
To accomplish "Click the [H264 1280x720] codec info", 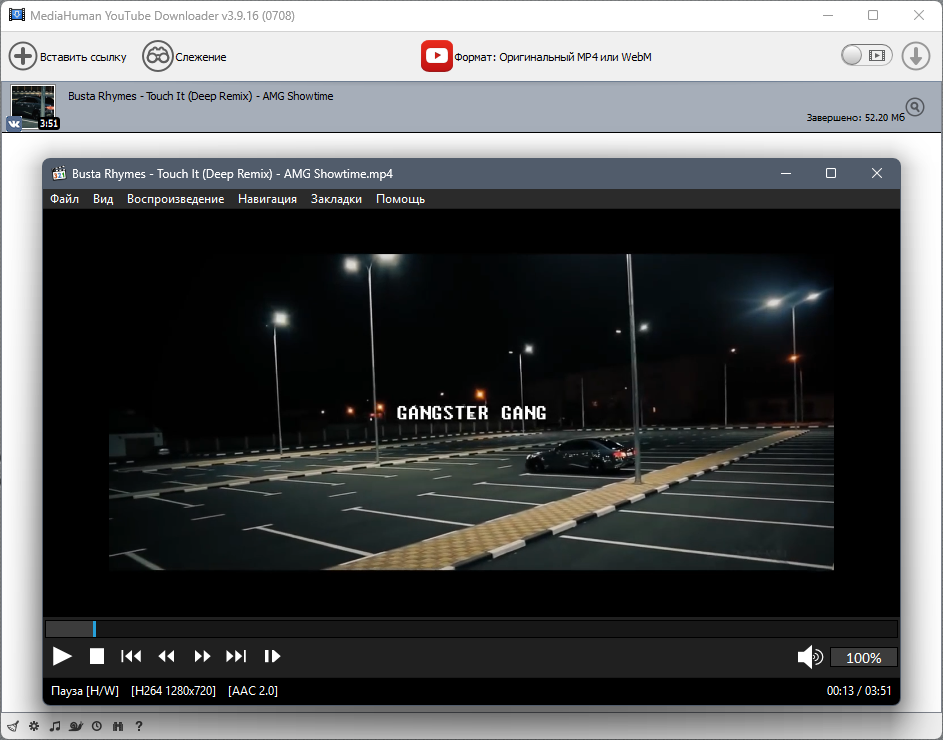I will click(x=173, y=691).
